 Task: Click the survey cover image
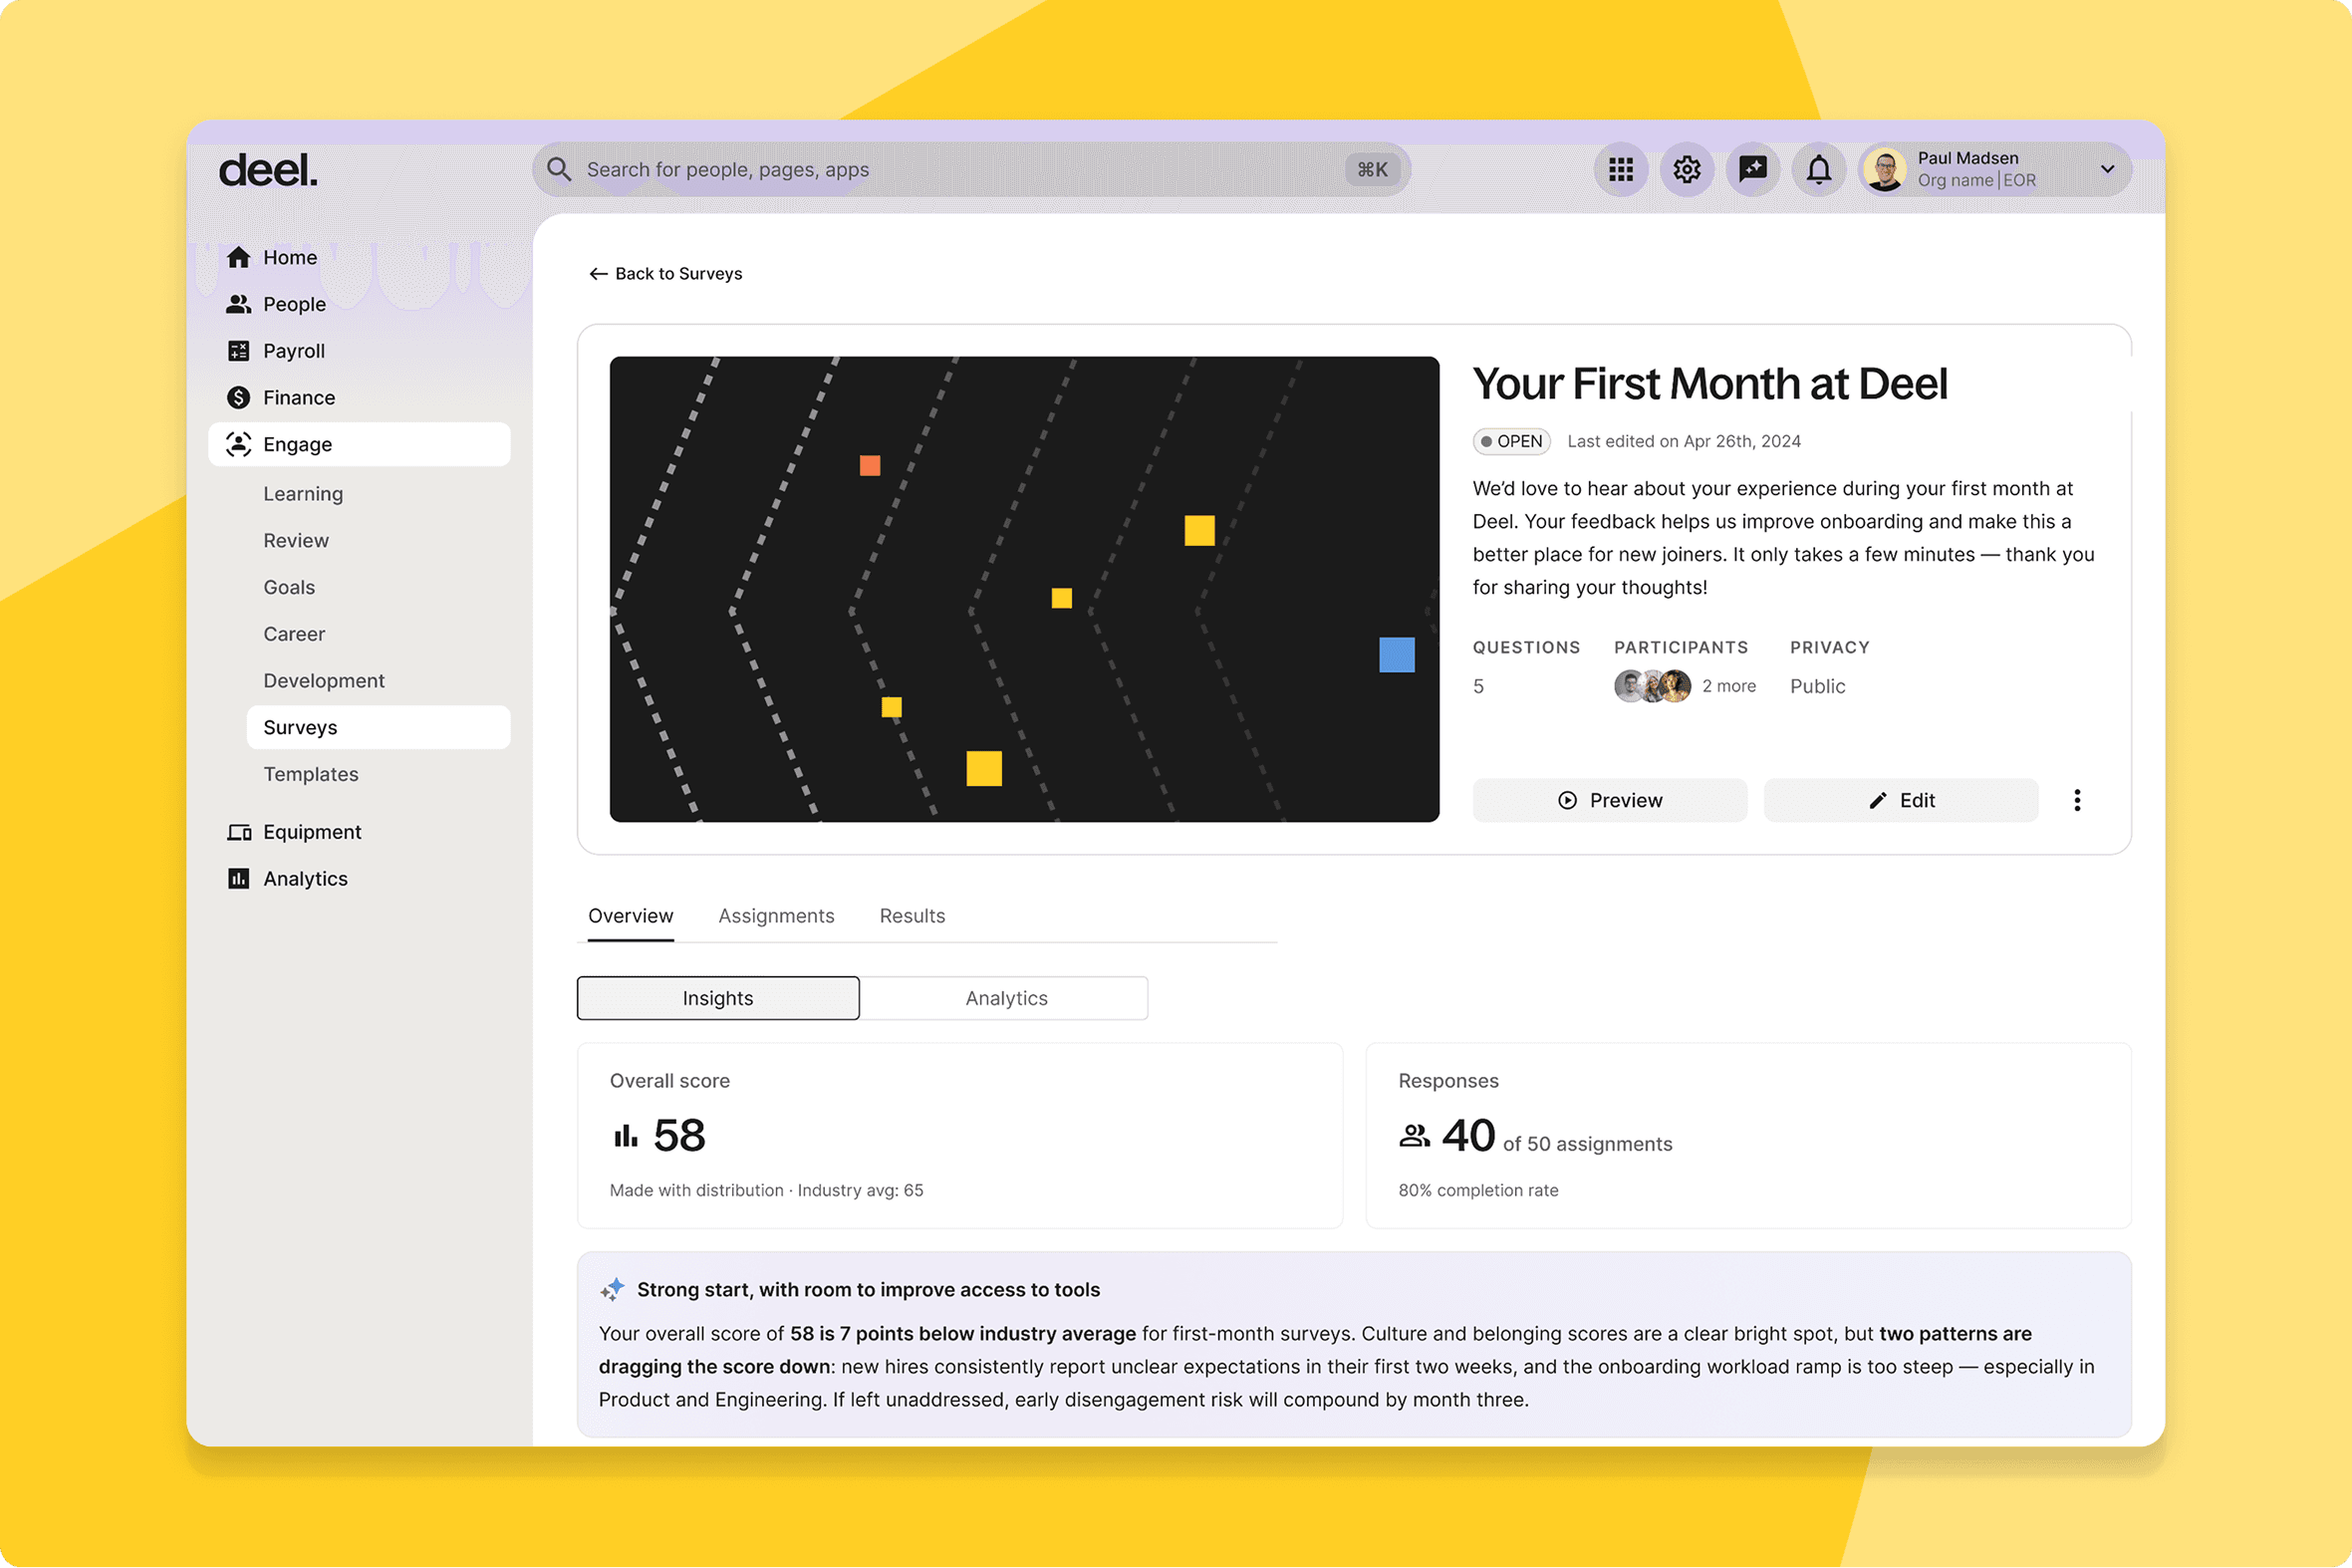[x=1024, y=589]
